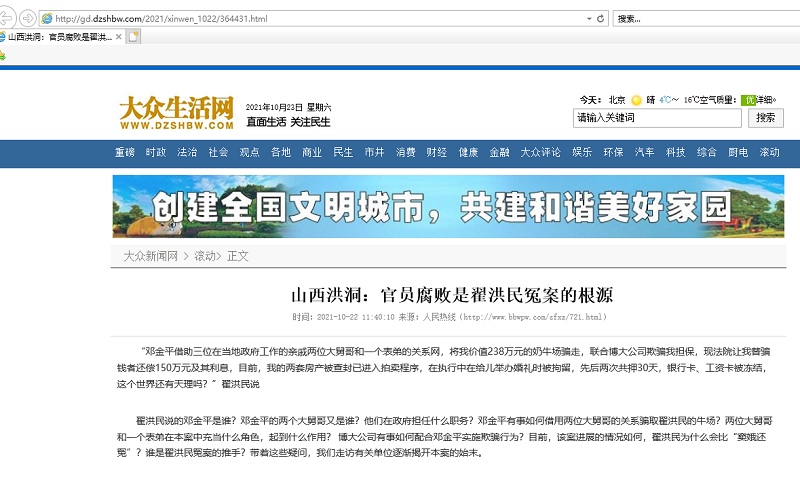Image resolution: width=800 pixels, height=477 pixels.
Task: Click the 请输入关键词 keyword input field
Action: (x=657, y=118)
